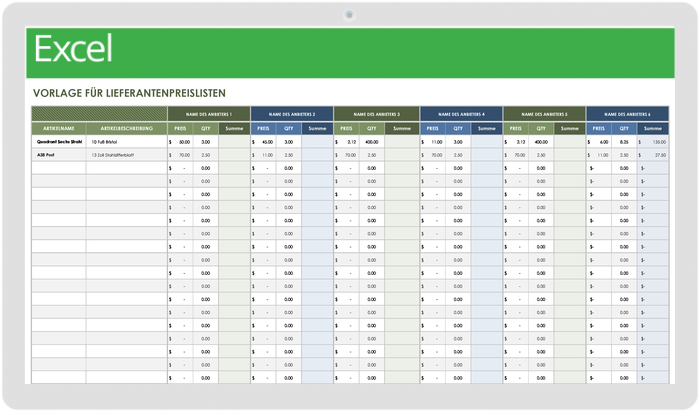This screenshot has width=700, height=412.
Task: Select the ARTIKELBESCHREIBUNG column header
Action: 126,129
